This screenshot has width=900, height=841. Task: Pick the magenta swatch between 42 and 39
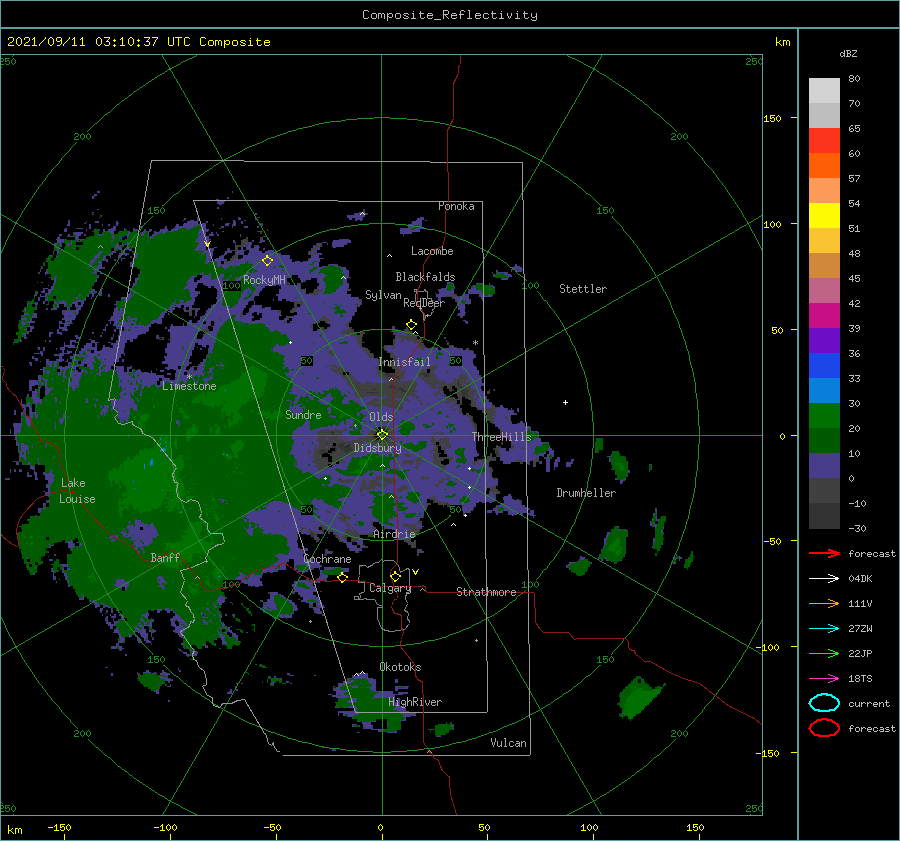tap(824, 315)
